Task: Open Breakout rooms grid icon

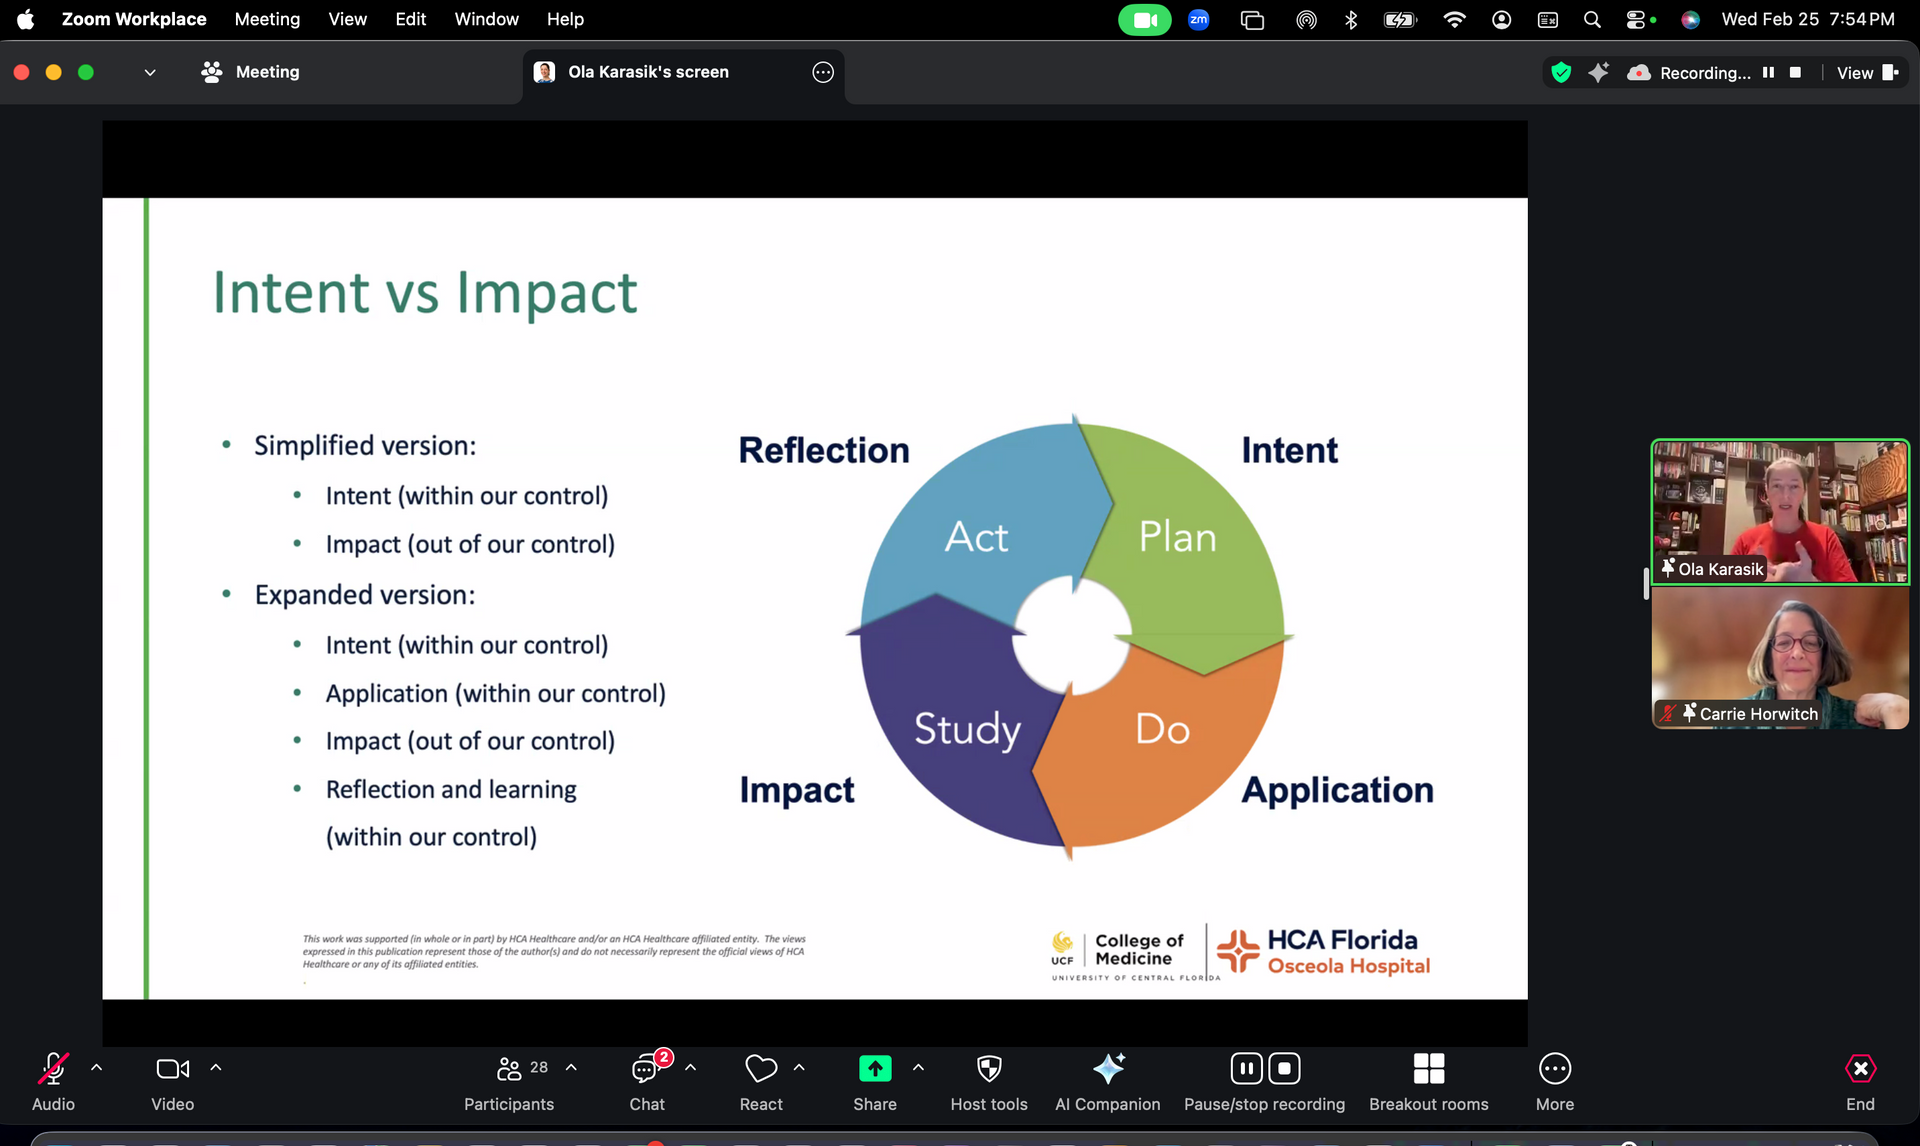Action: pyautogui.click(x=1428, y=1069)
